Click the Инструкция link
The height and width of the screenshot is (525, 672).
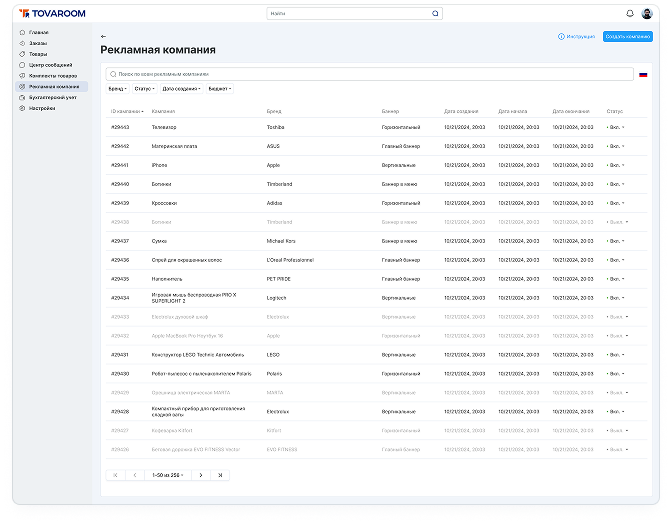tap(576, 36)
